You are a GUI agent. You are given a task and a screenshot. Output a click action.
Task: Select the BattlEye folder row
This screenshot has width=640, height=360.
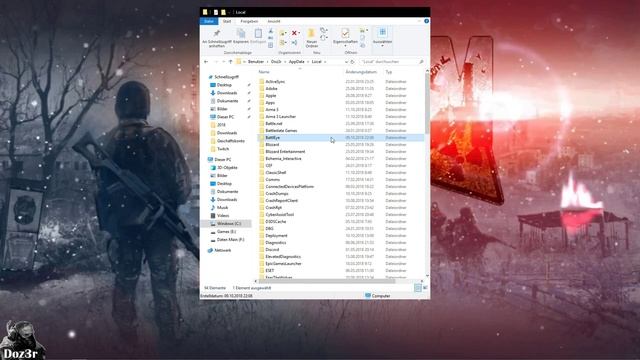tap(341, 138)
